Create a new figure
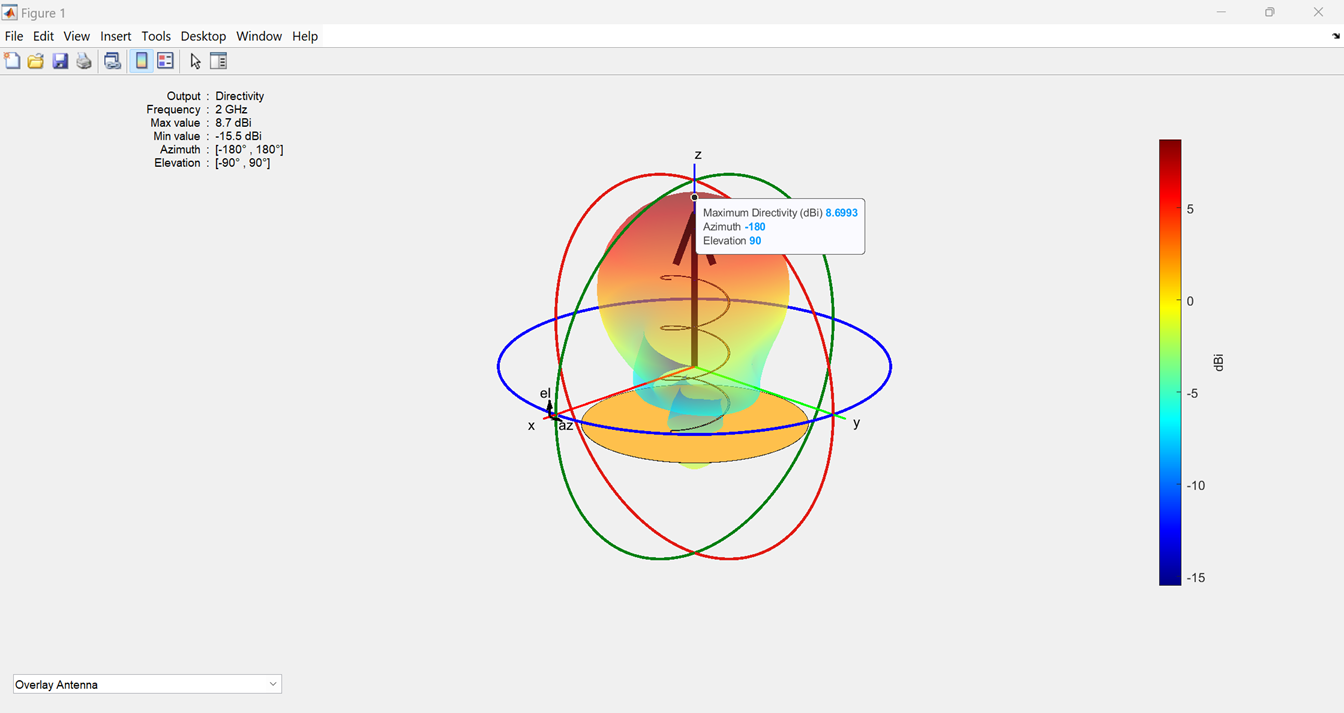This screenshot has height=713, width=1344. 12,60
